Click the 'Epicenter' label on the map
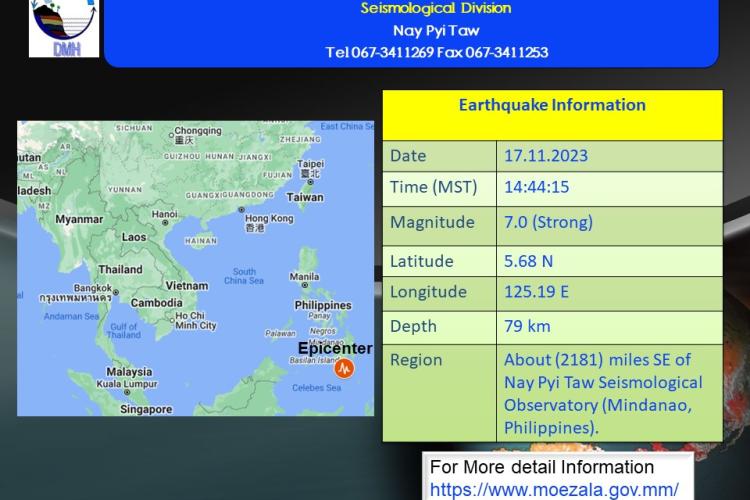Viewport: 750px width, 500px height. point(335,348)
